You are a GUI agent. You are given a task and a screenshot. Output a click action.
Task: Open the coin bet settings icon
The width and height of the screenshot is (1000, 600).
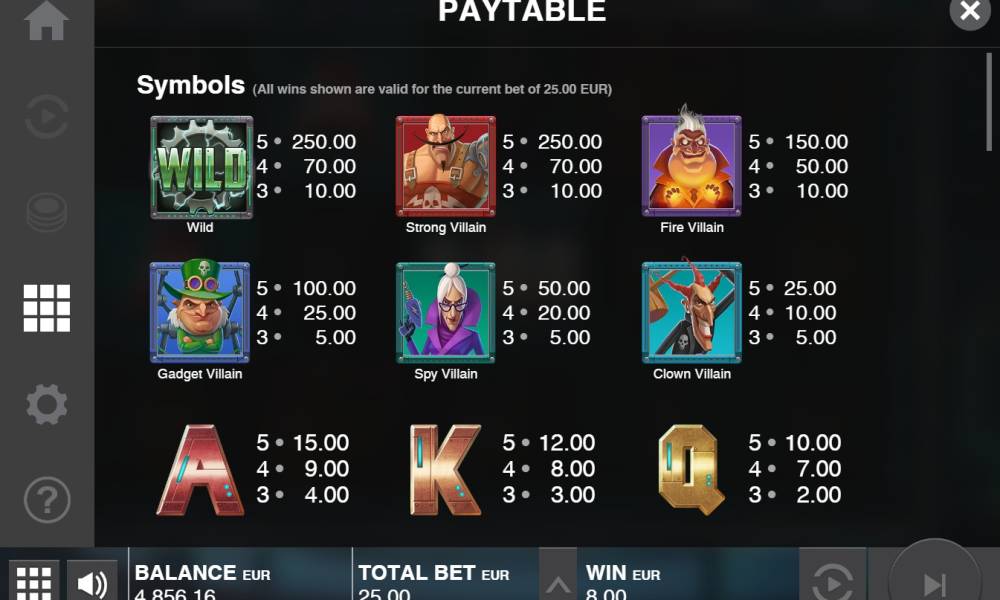(x=47, y=212)
